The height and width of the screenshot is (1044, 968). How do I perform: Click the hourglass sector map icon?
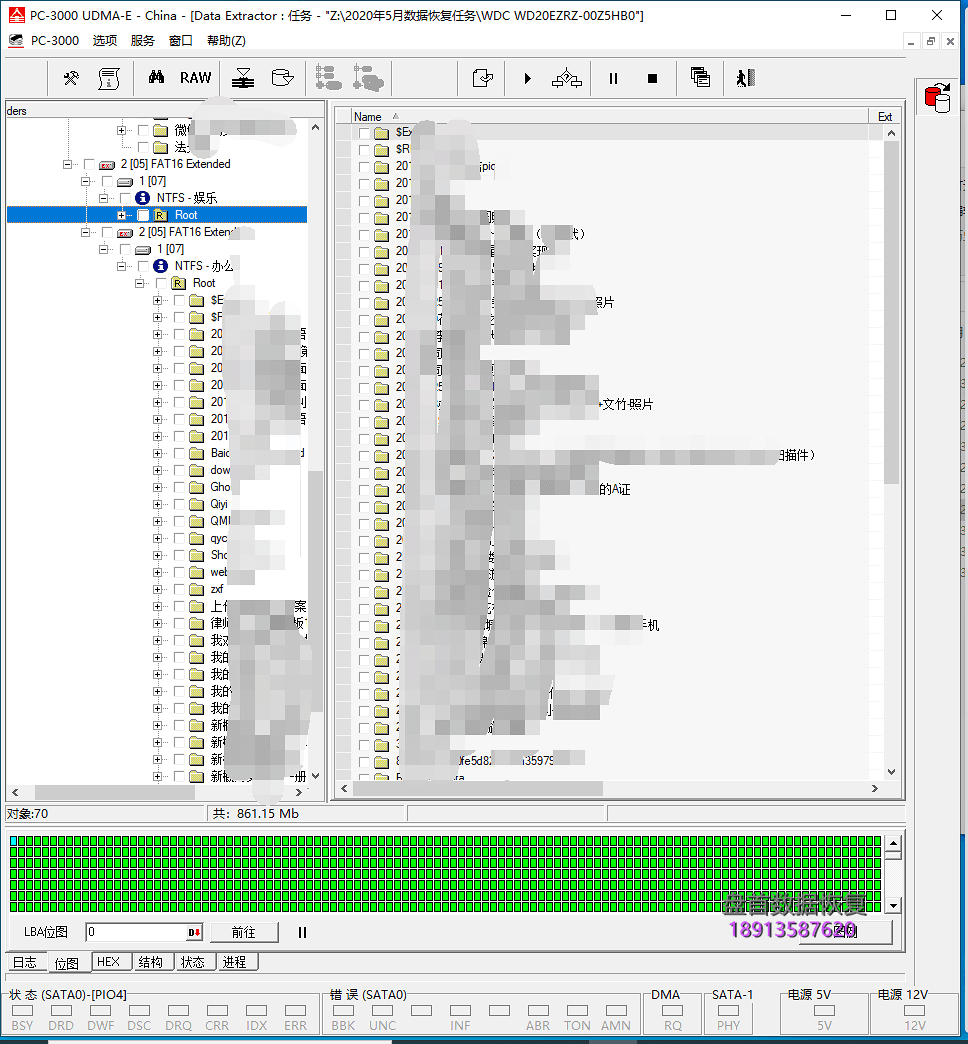[x=243, y=79]
